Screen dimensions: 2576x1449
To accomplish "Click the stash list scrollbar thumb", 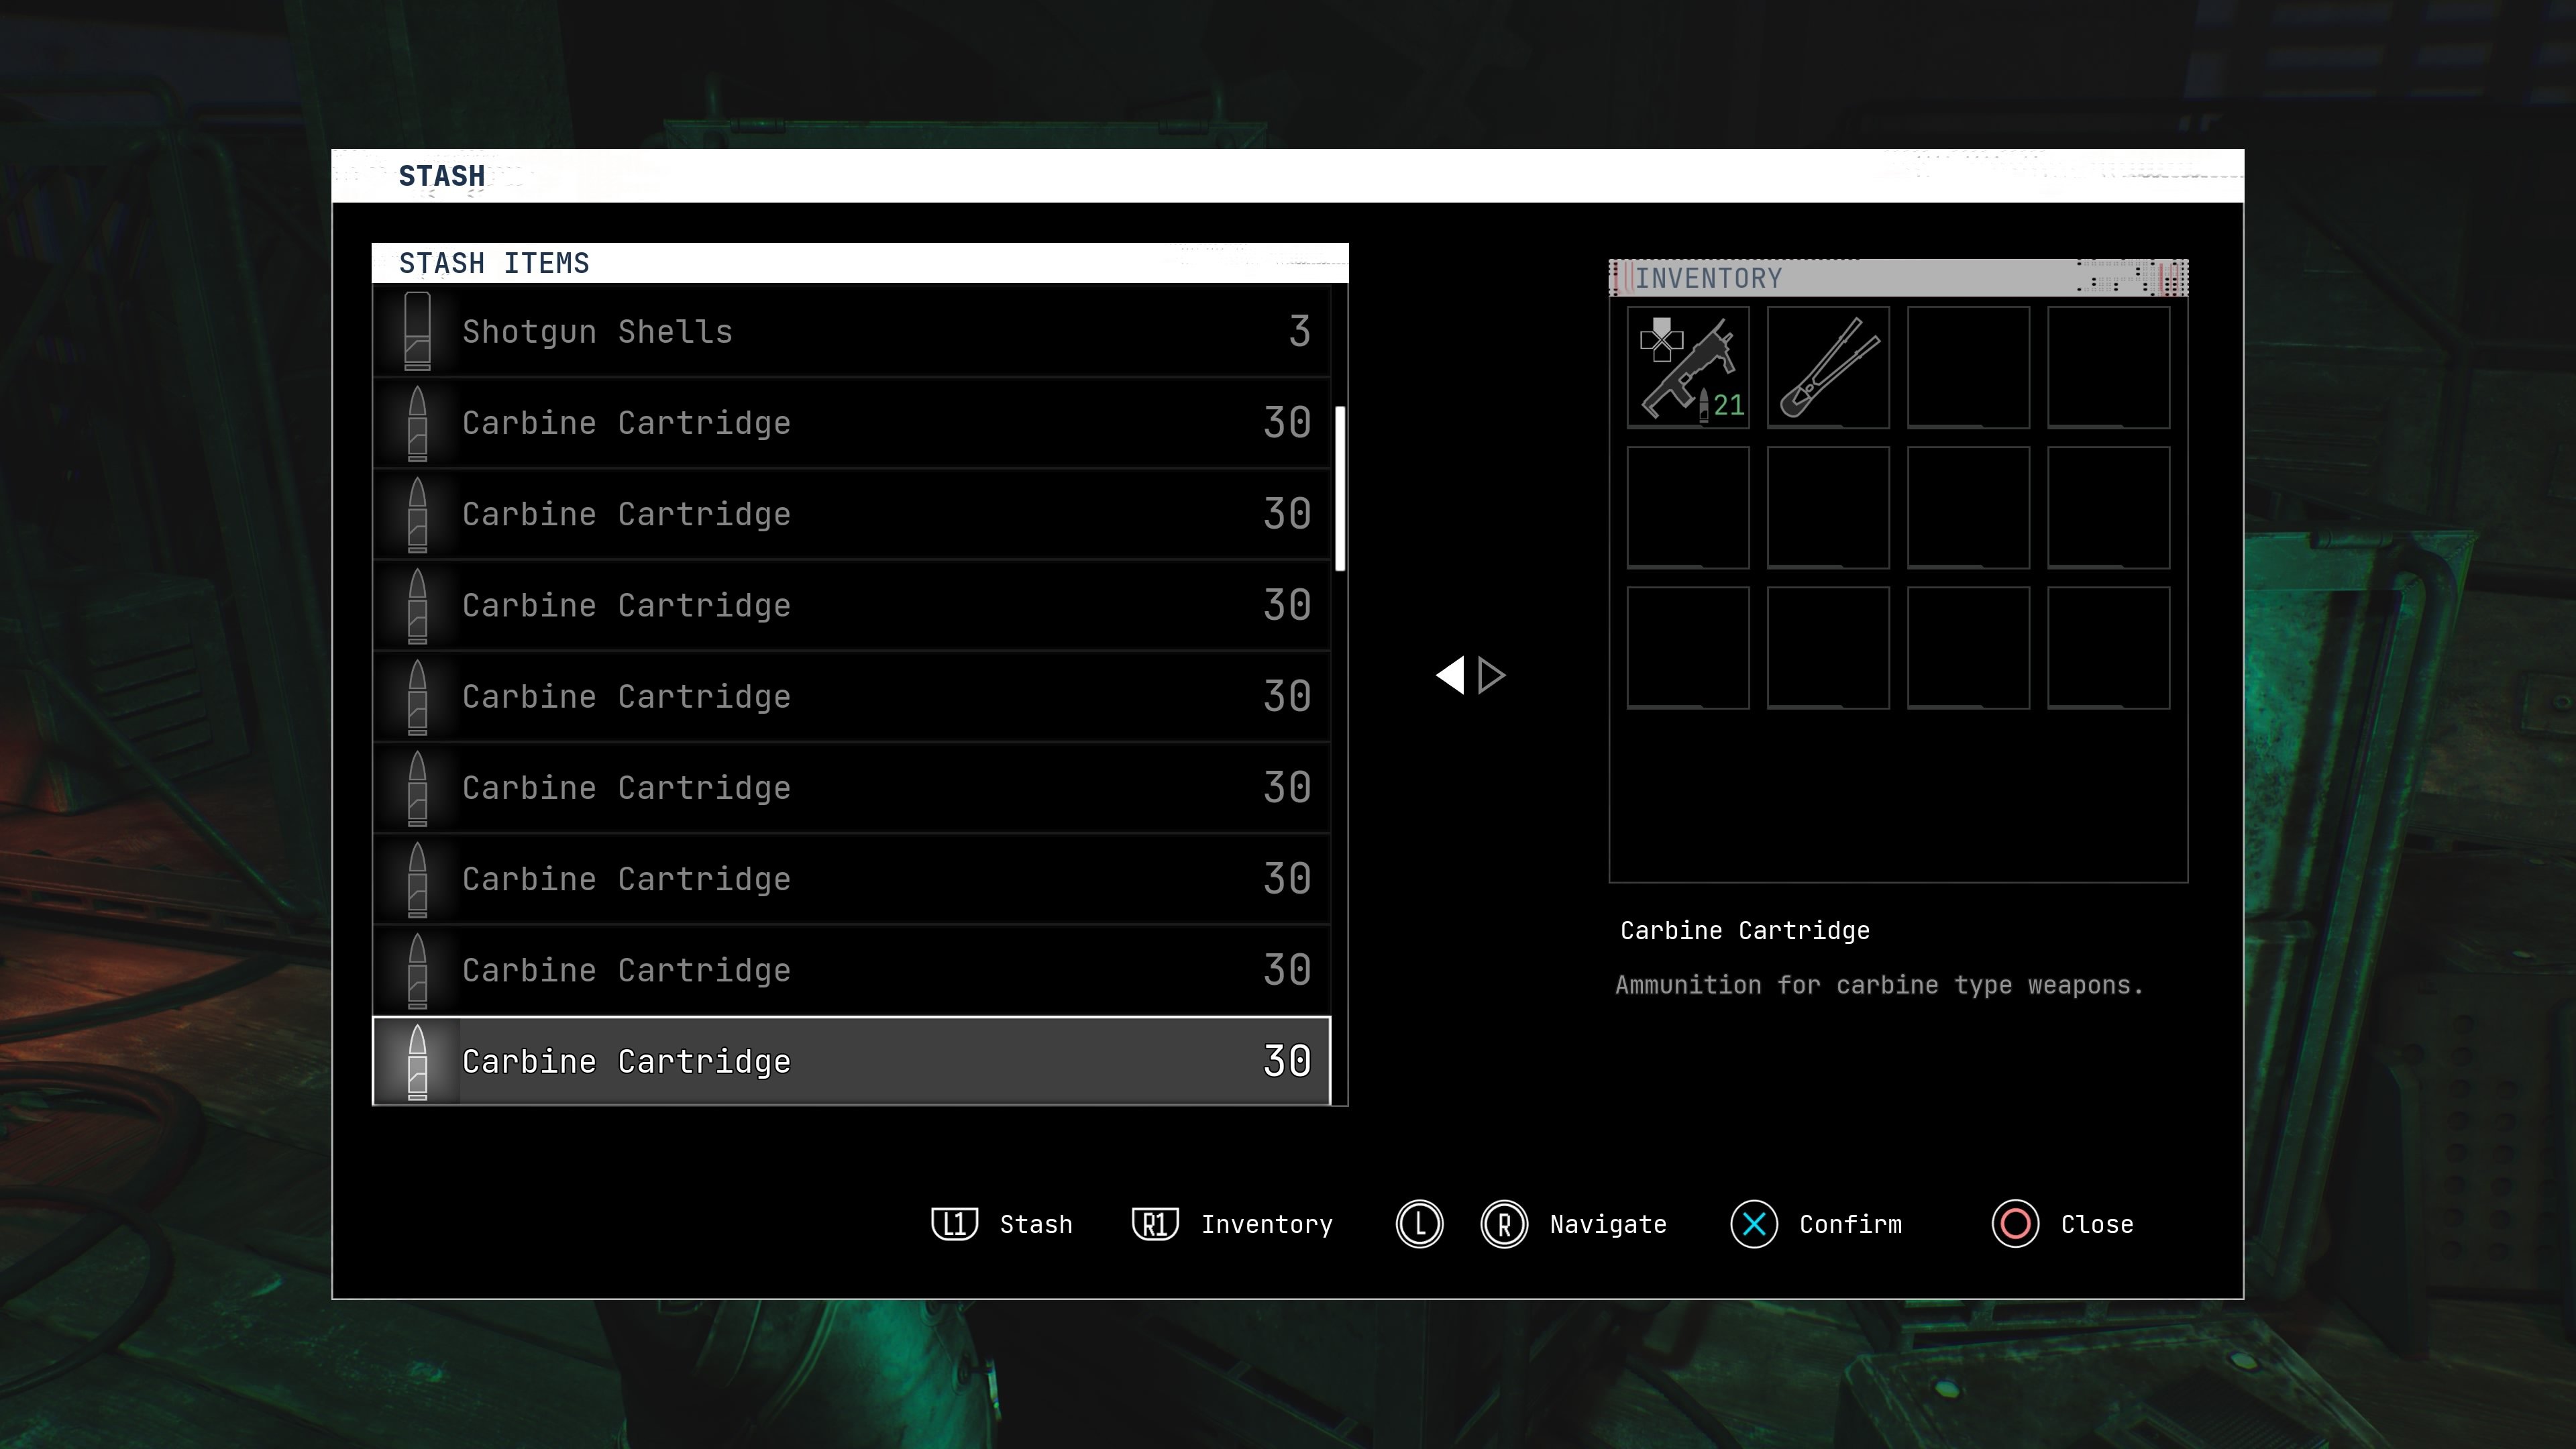I will point(1340,488).
